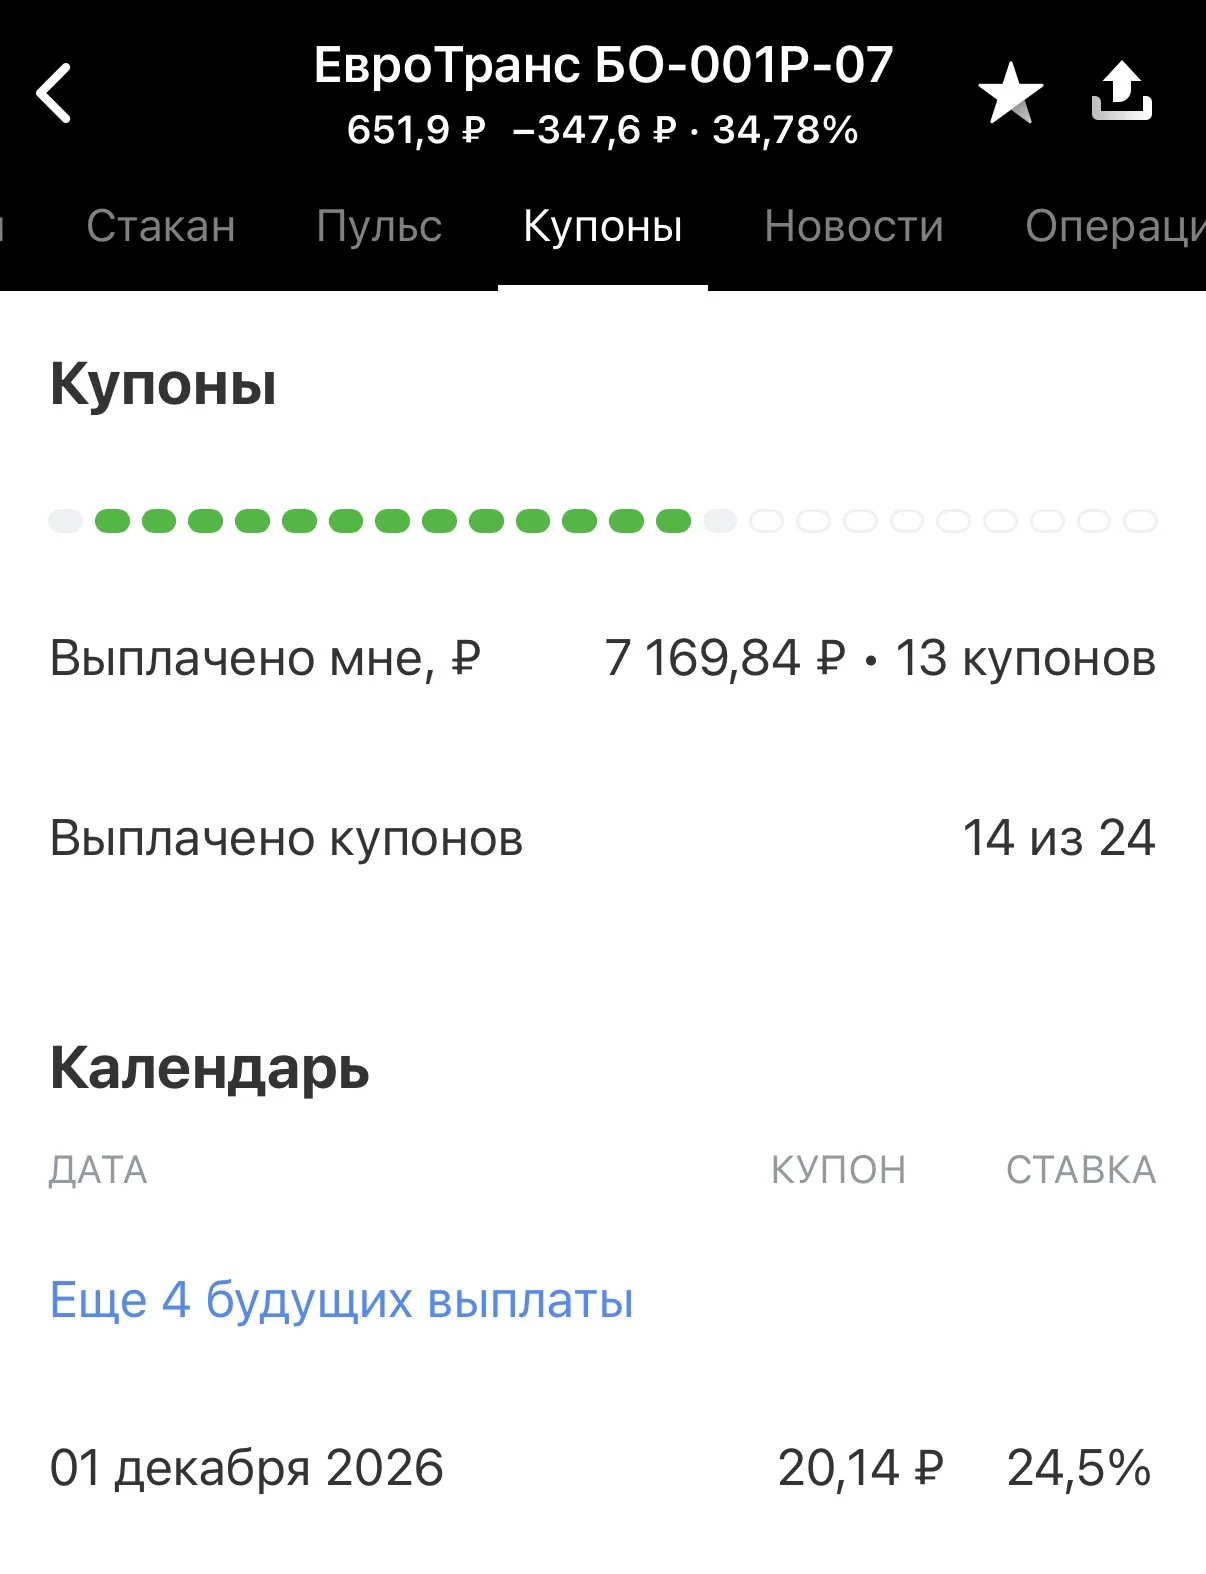The width and height of the screenshot is (1206, 1574).
Task: Tap the first grey coupon dot
Action: 66,521
